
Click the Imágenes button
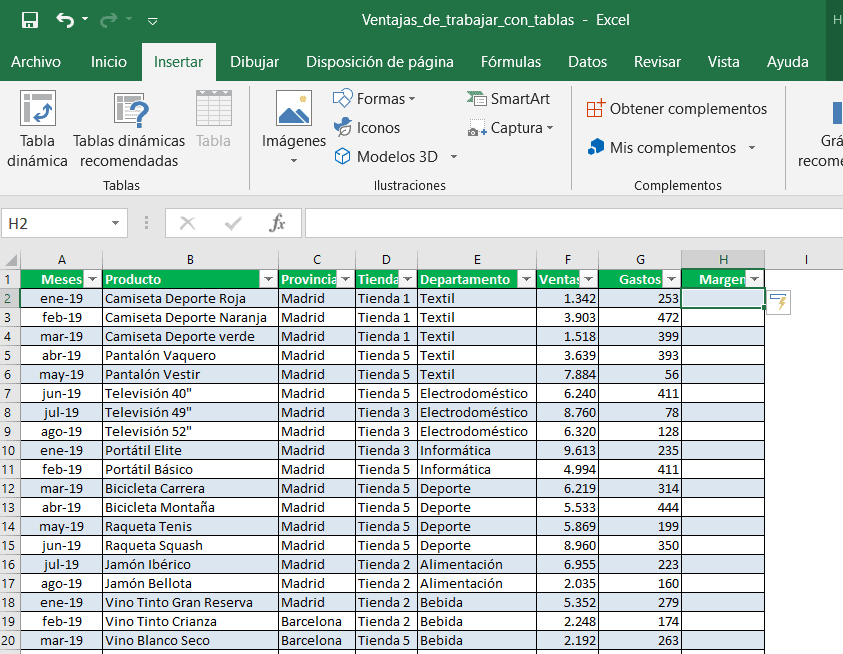coord(294,128)
